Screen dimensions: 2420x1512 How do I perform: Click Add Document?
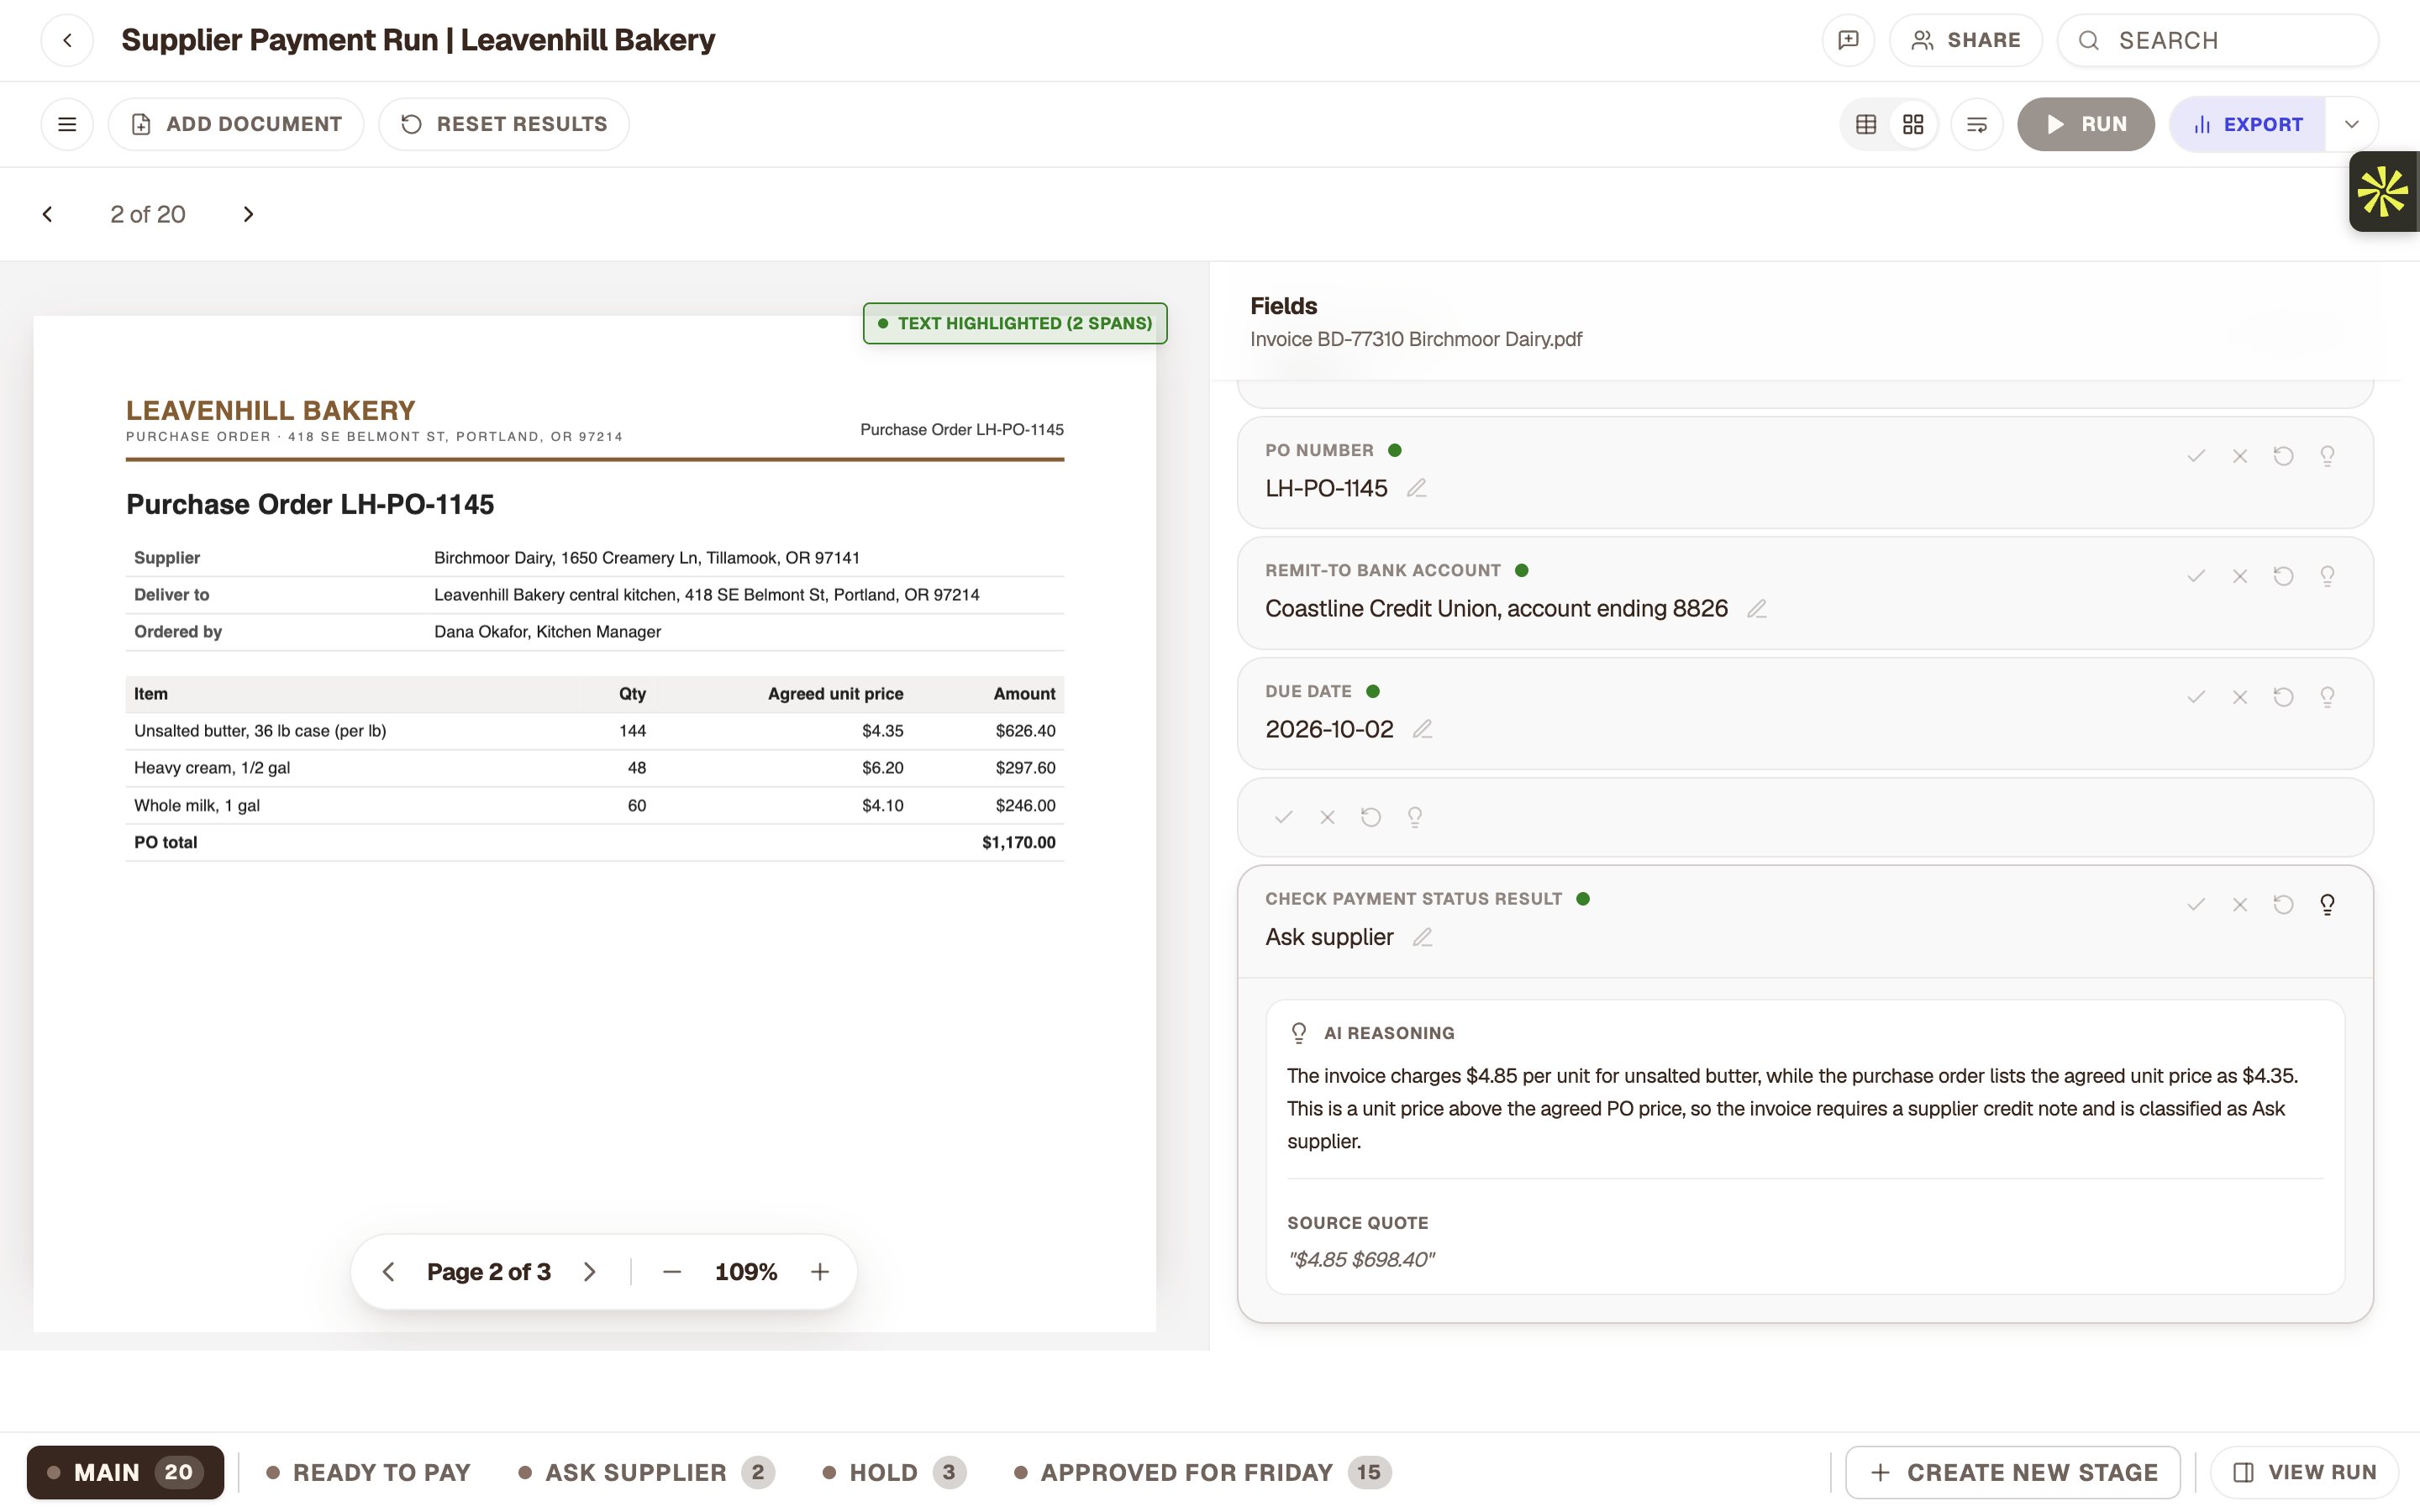(x=236, y=124)
